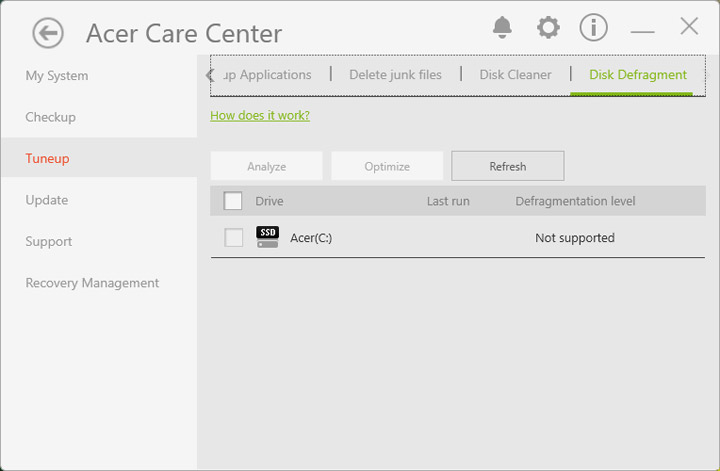The image size is (720, 471).
Task: Close the Acer Care Center window
Action: coord(689,26)
